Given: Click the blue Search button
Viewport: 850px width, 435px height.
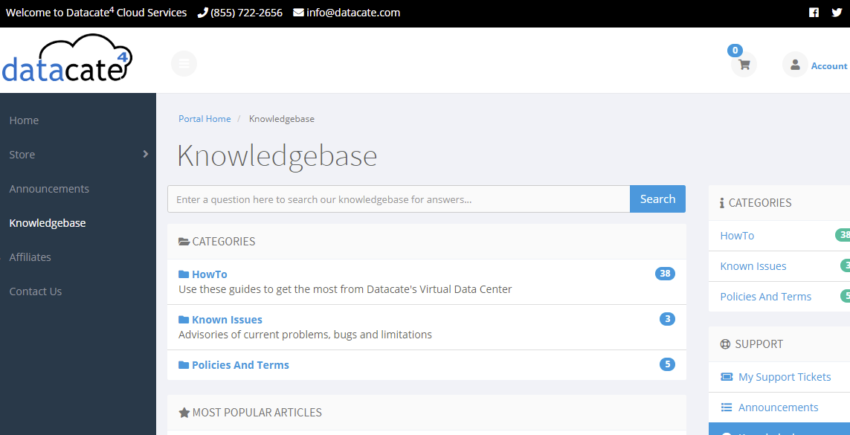Looking at the screenshot, I should point(658,199).
